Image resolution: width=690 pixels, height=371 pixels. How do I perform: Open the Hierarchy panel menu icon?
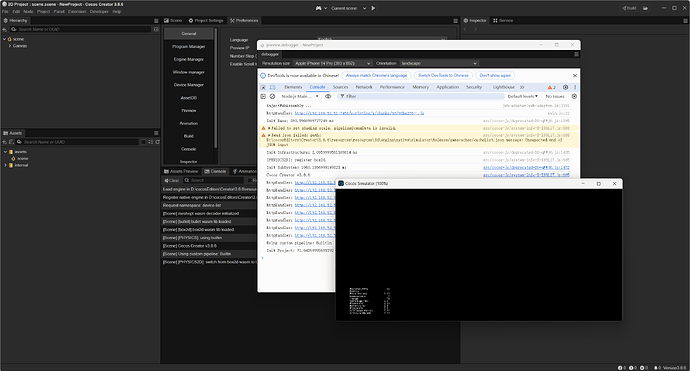tap(156, 21)
